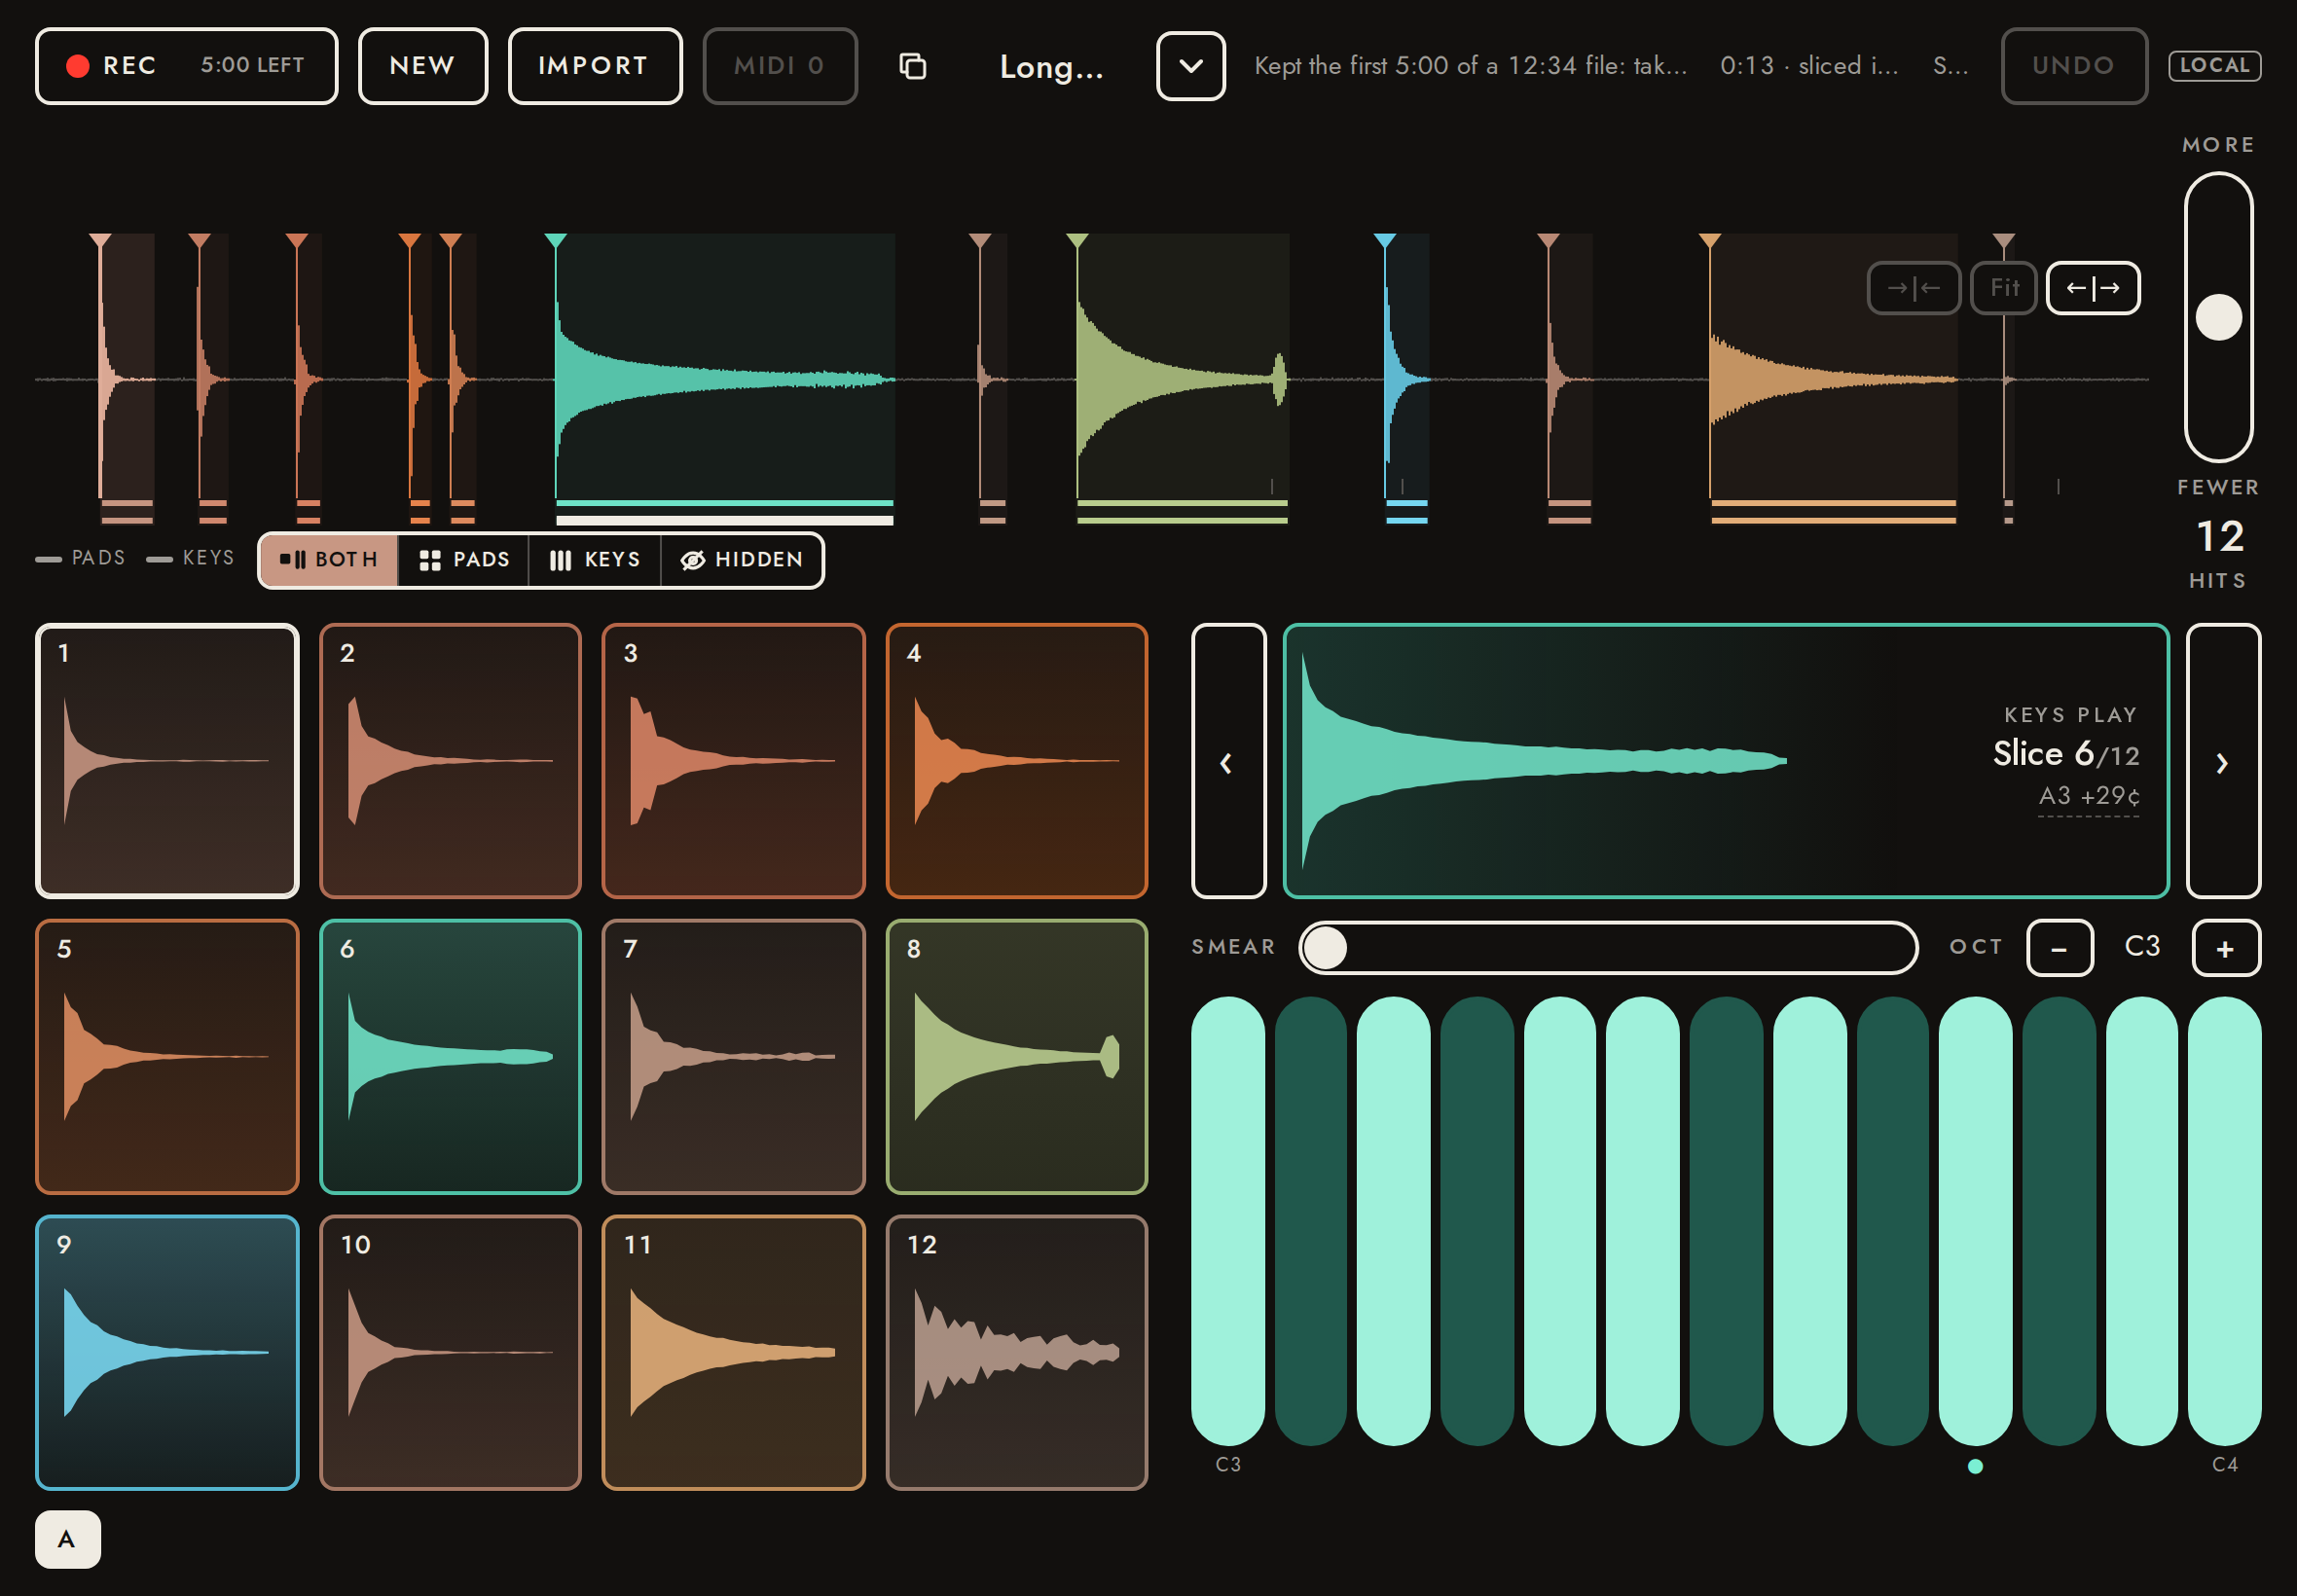Viewport: 2297px width, 1596px height.
Task: Go to the previous keys slice
Action: point(1228,761)
